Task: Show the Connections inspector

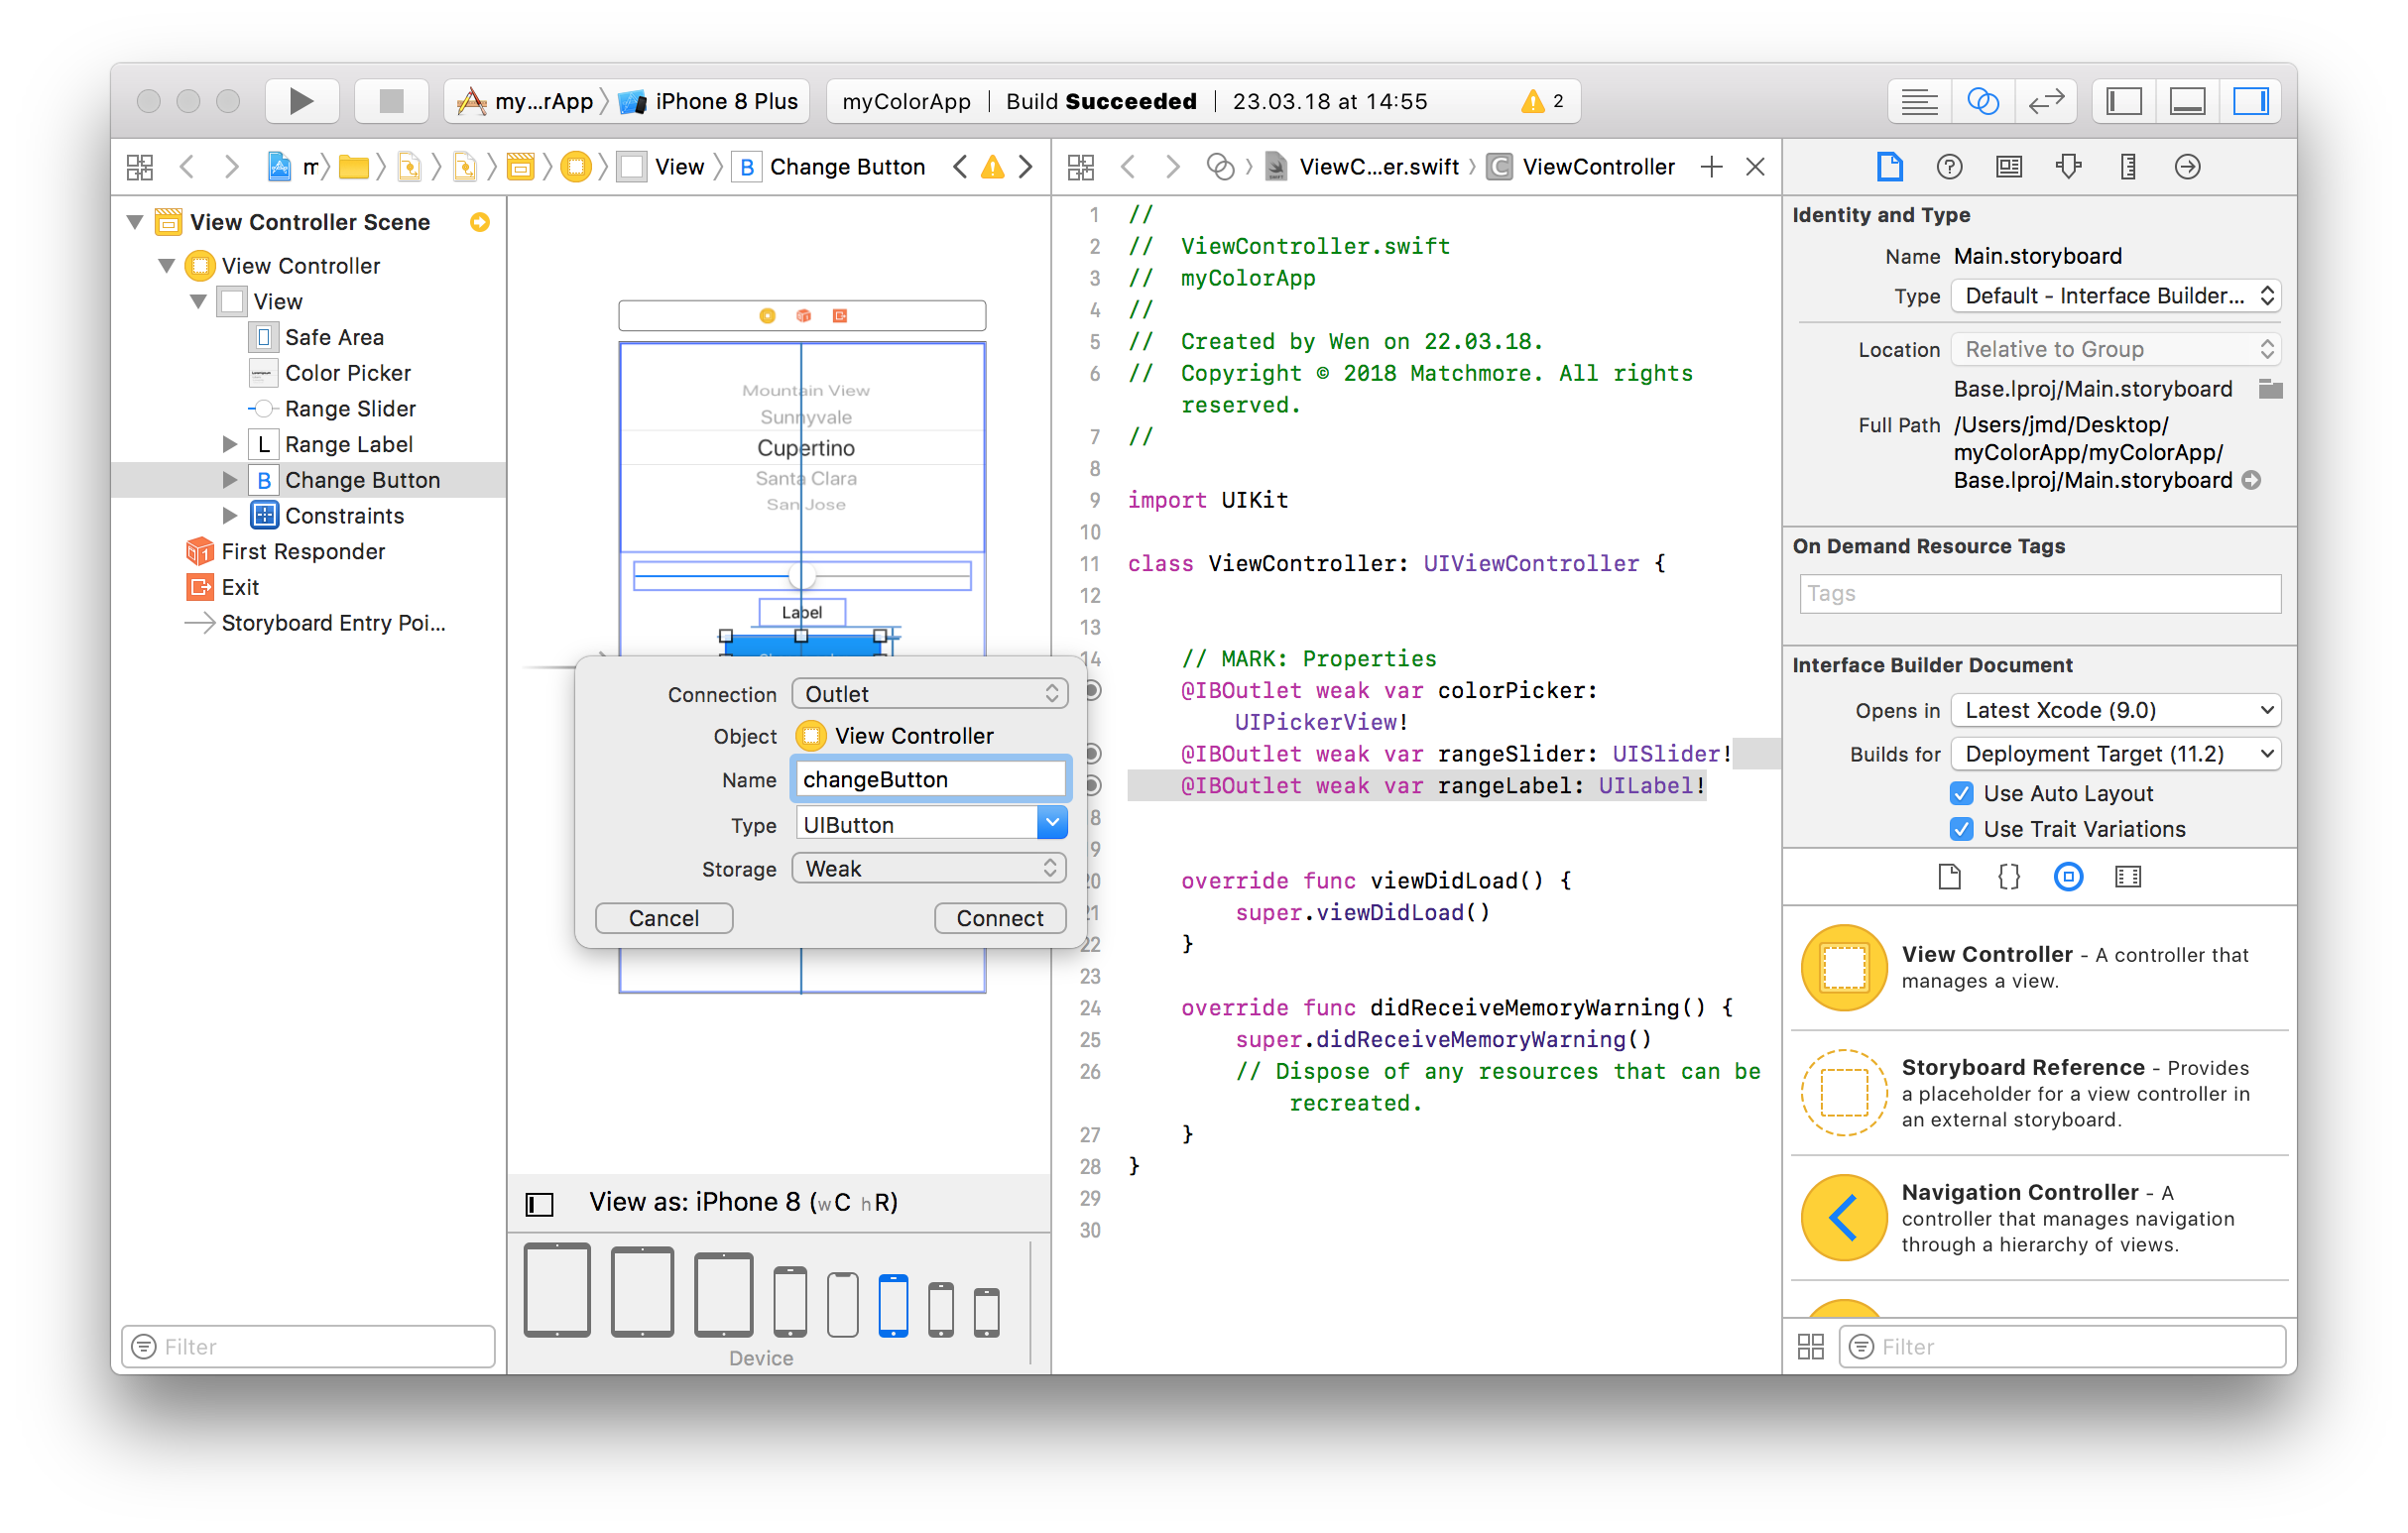Action: click(2187, 167)
